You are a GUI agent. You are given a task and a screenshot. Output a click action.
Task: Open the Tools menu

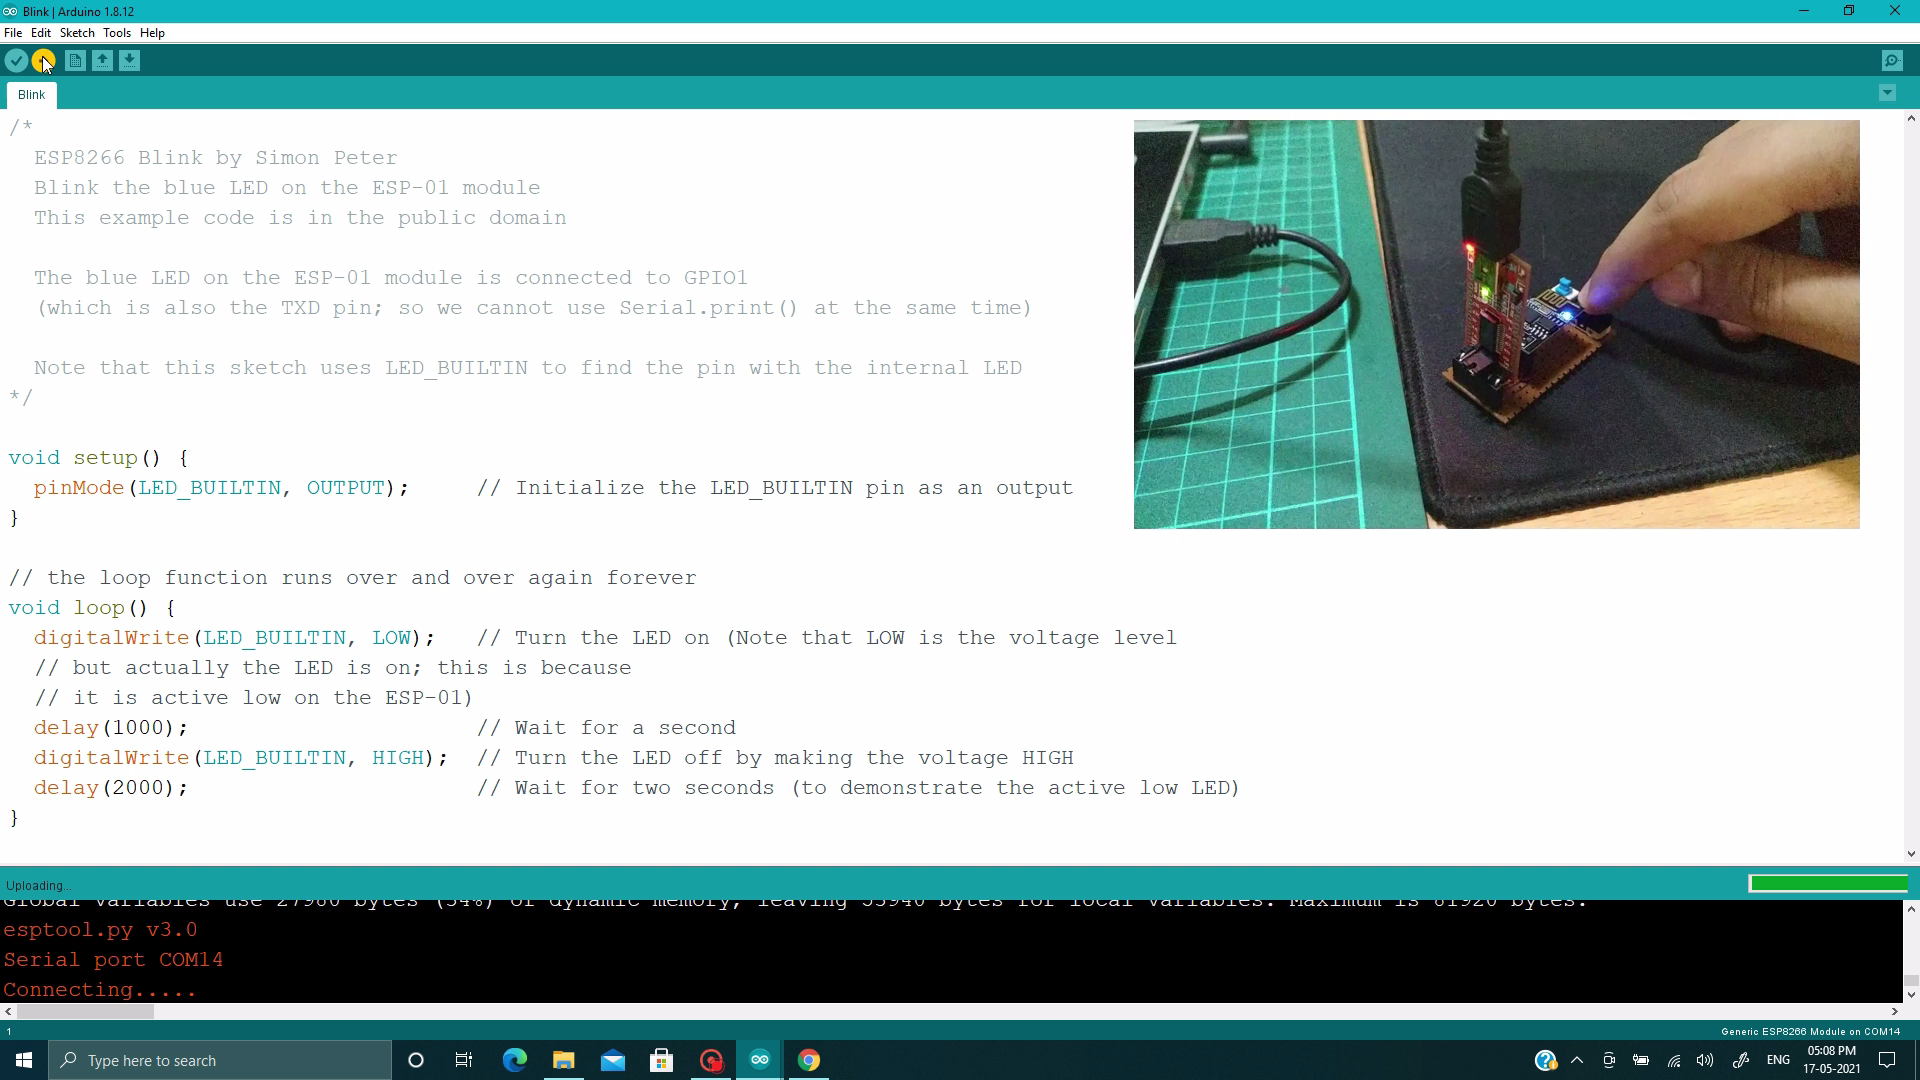(x=117, y=33)
